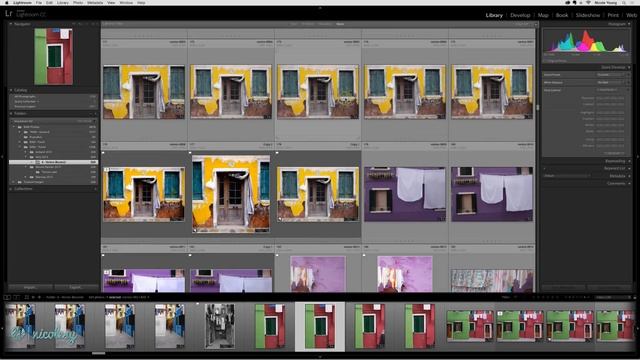Collapse the Catalog panel
The height and width of the screenshot is (360, 640).
tap(11, 90)
